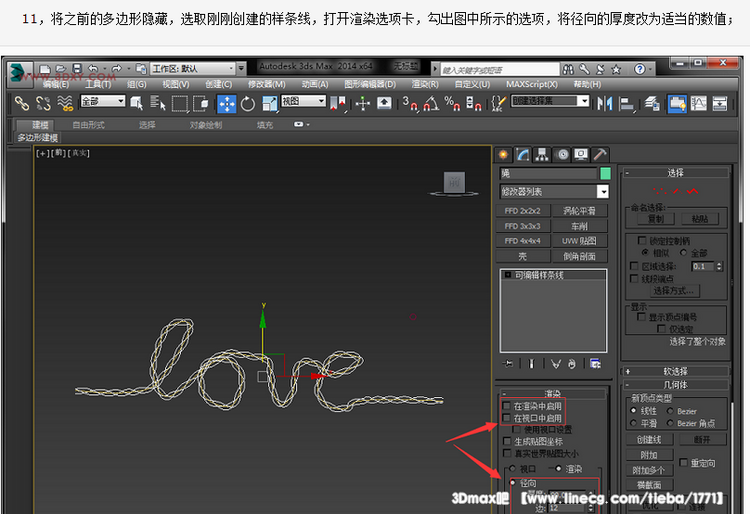Switch to the Create panel tab
The width and height of the screenshot is (750, 514).
pyautogui.click(x=503, y=154)
